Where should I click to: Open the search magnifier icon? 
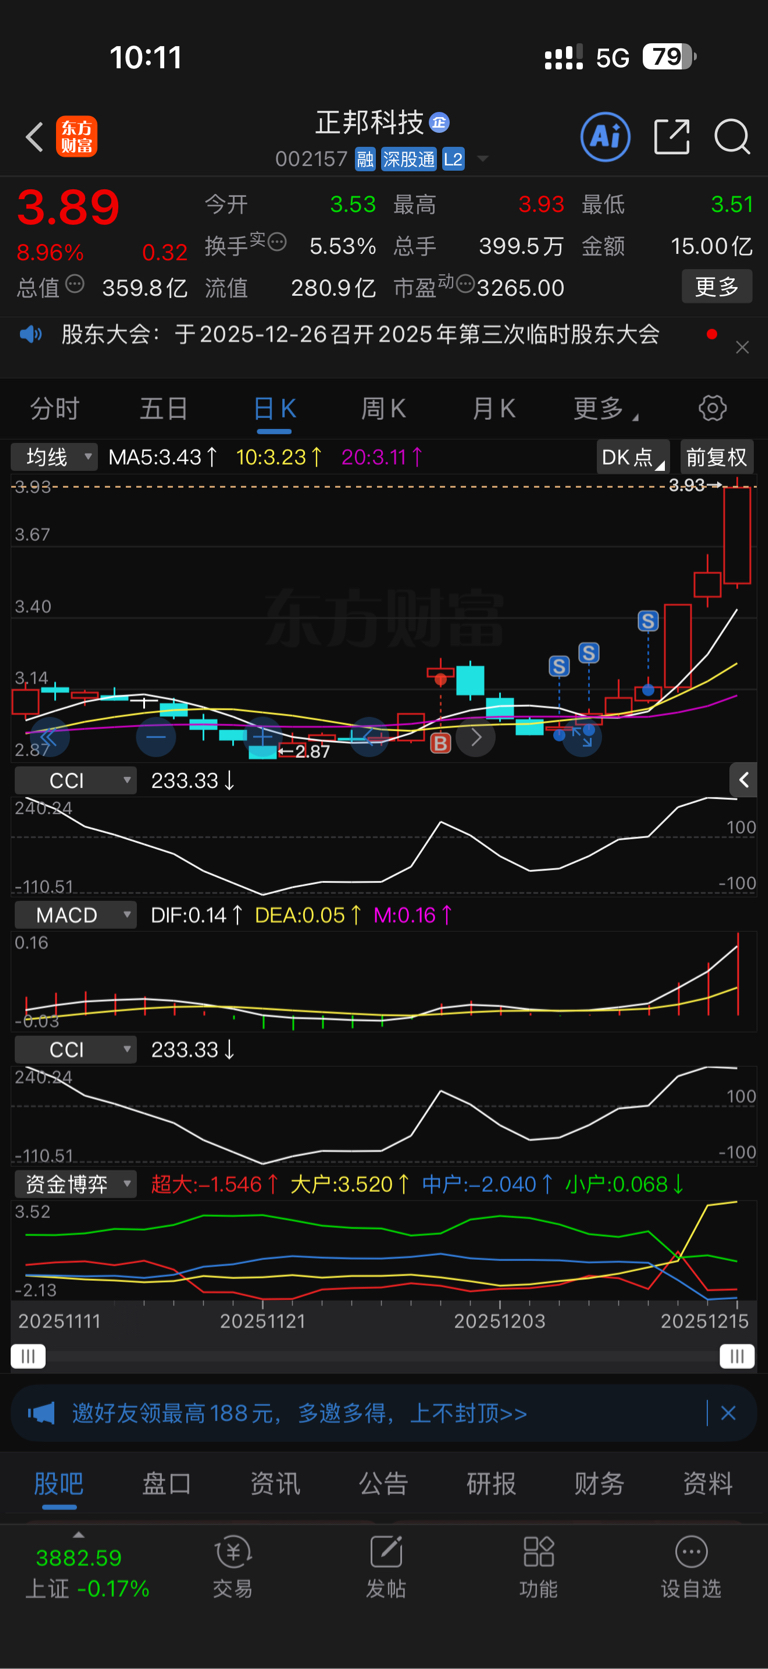732,136
